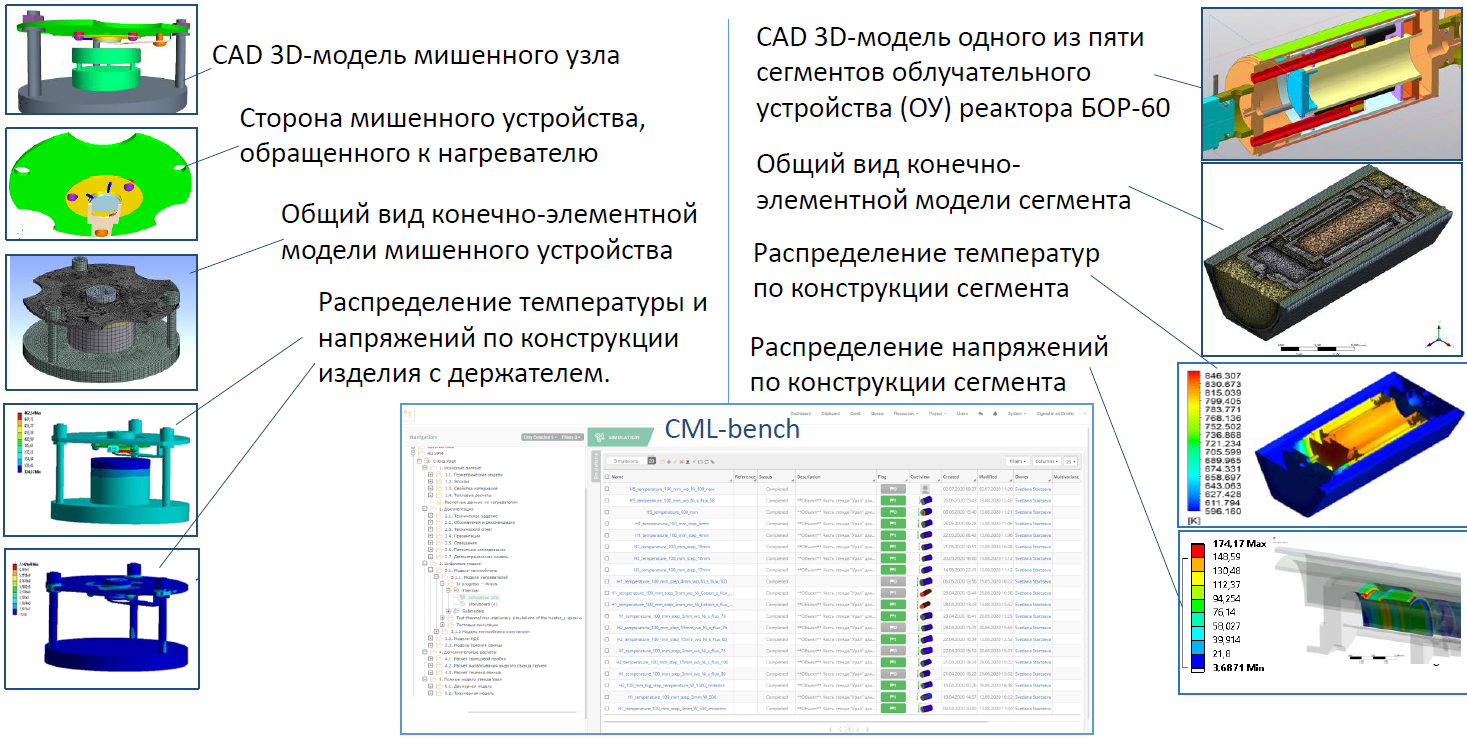Click the notifications bell icon
Viewport: 1467px width, 739px height.
pyautogui.click(x=993, y=412)
